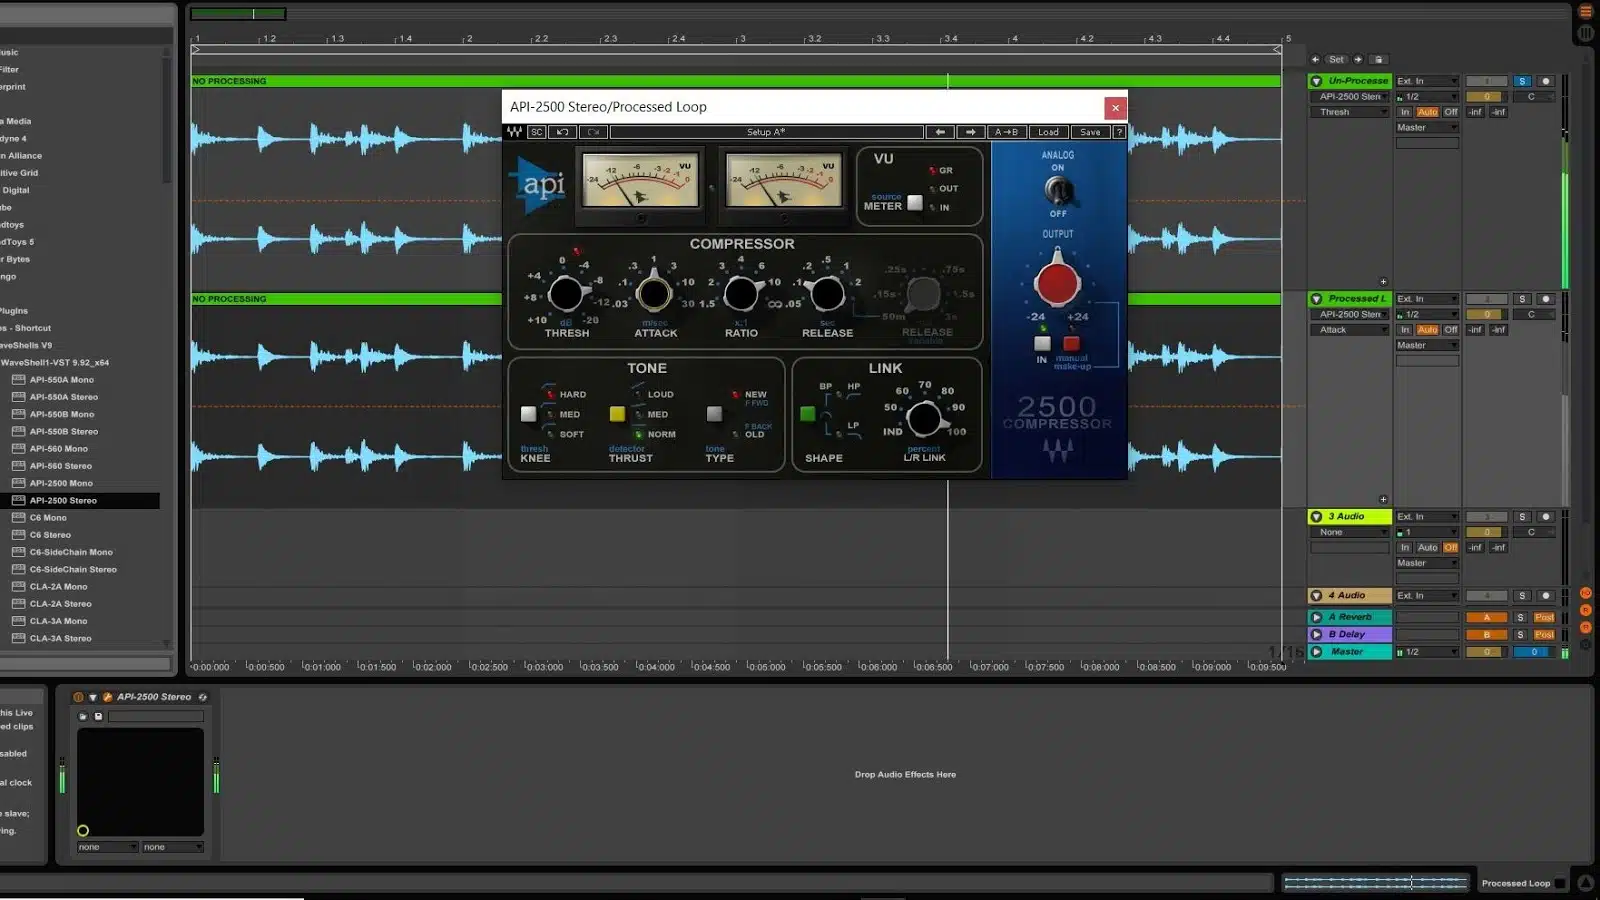Image resolution: width=1600 pixels, height=900 pixels.
Task: Unfold the B Delay return track
Action: pos(1316,634)
